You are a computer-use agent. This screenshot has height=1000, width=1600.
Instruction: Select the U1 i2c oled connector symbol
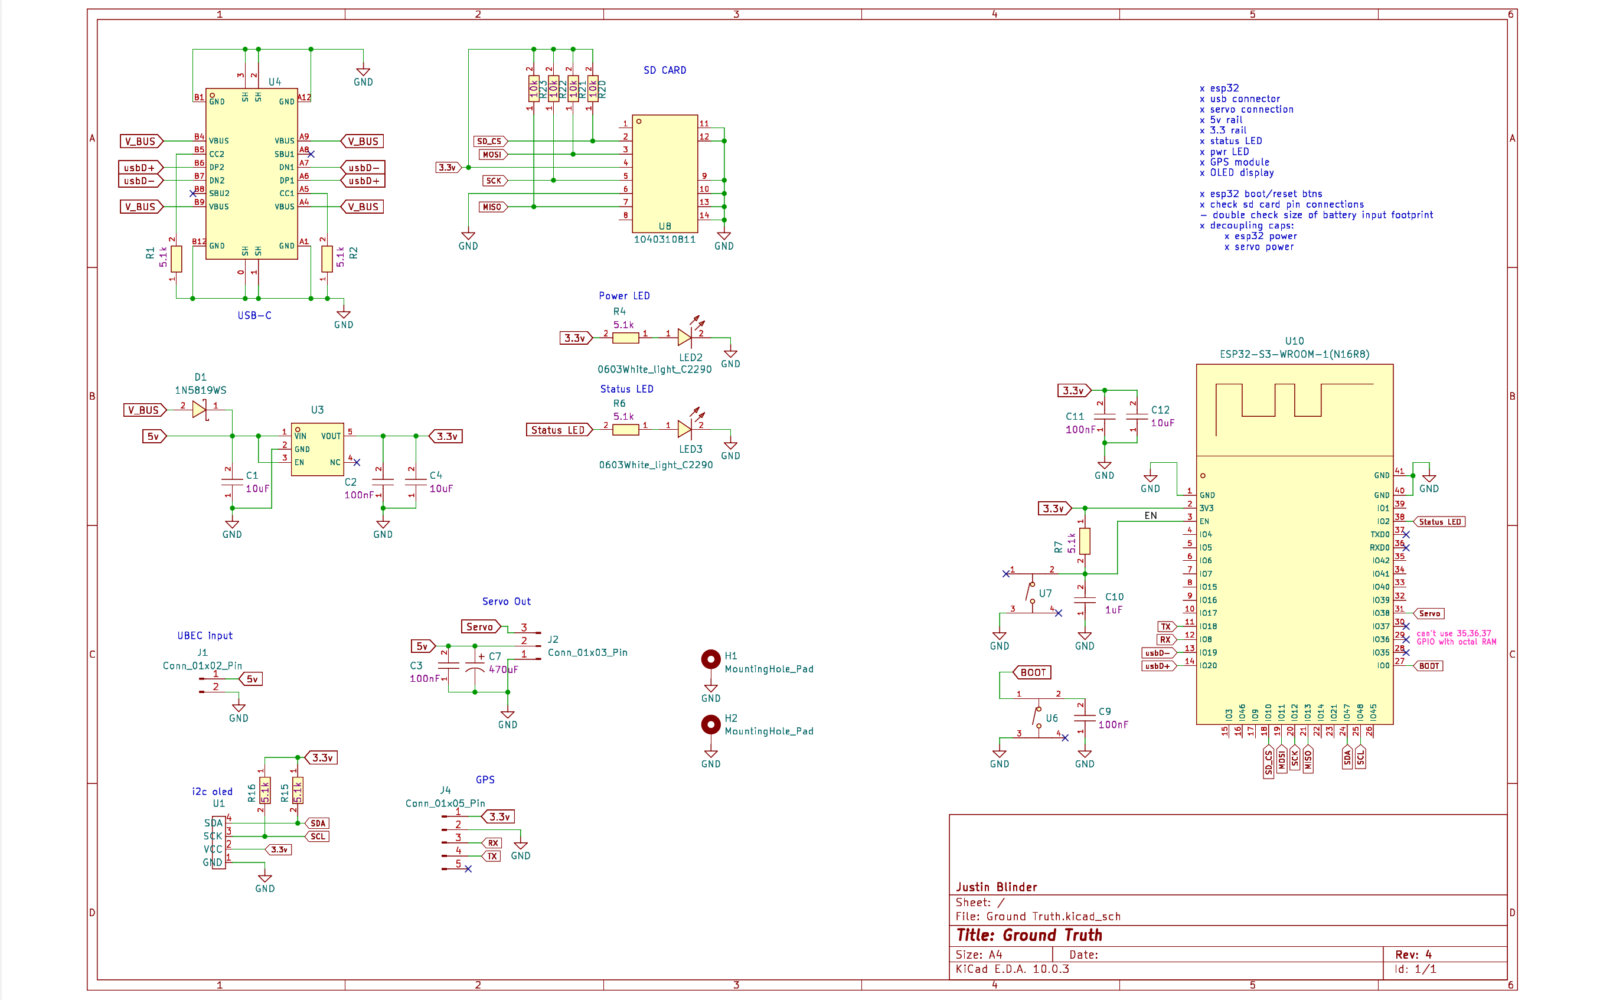(x=219, y=842)
